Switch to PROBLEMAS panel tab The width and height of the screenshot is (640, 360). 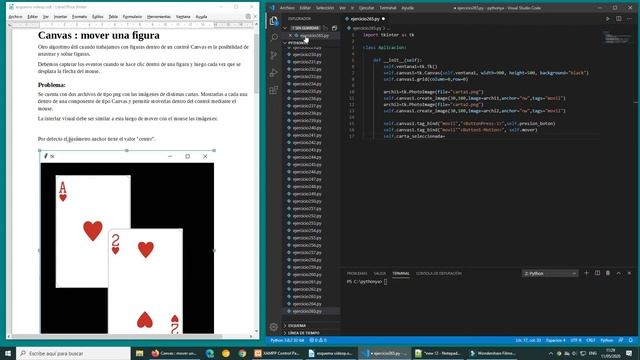(x=357, y=273)
